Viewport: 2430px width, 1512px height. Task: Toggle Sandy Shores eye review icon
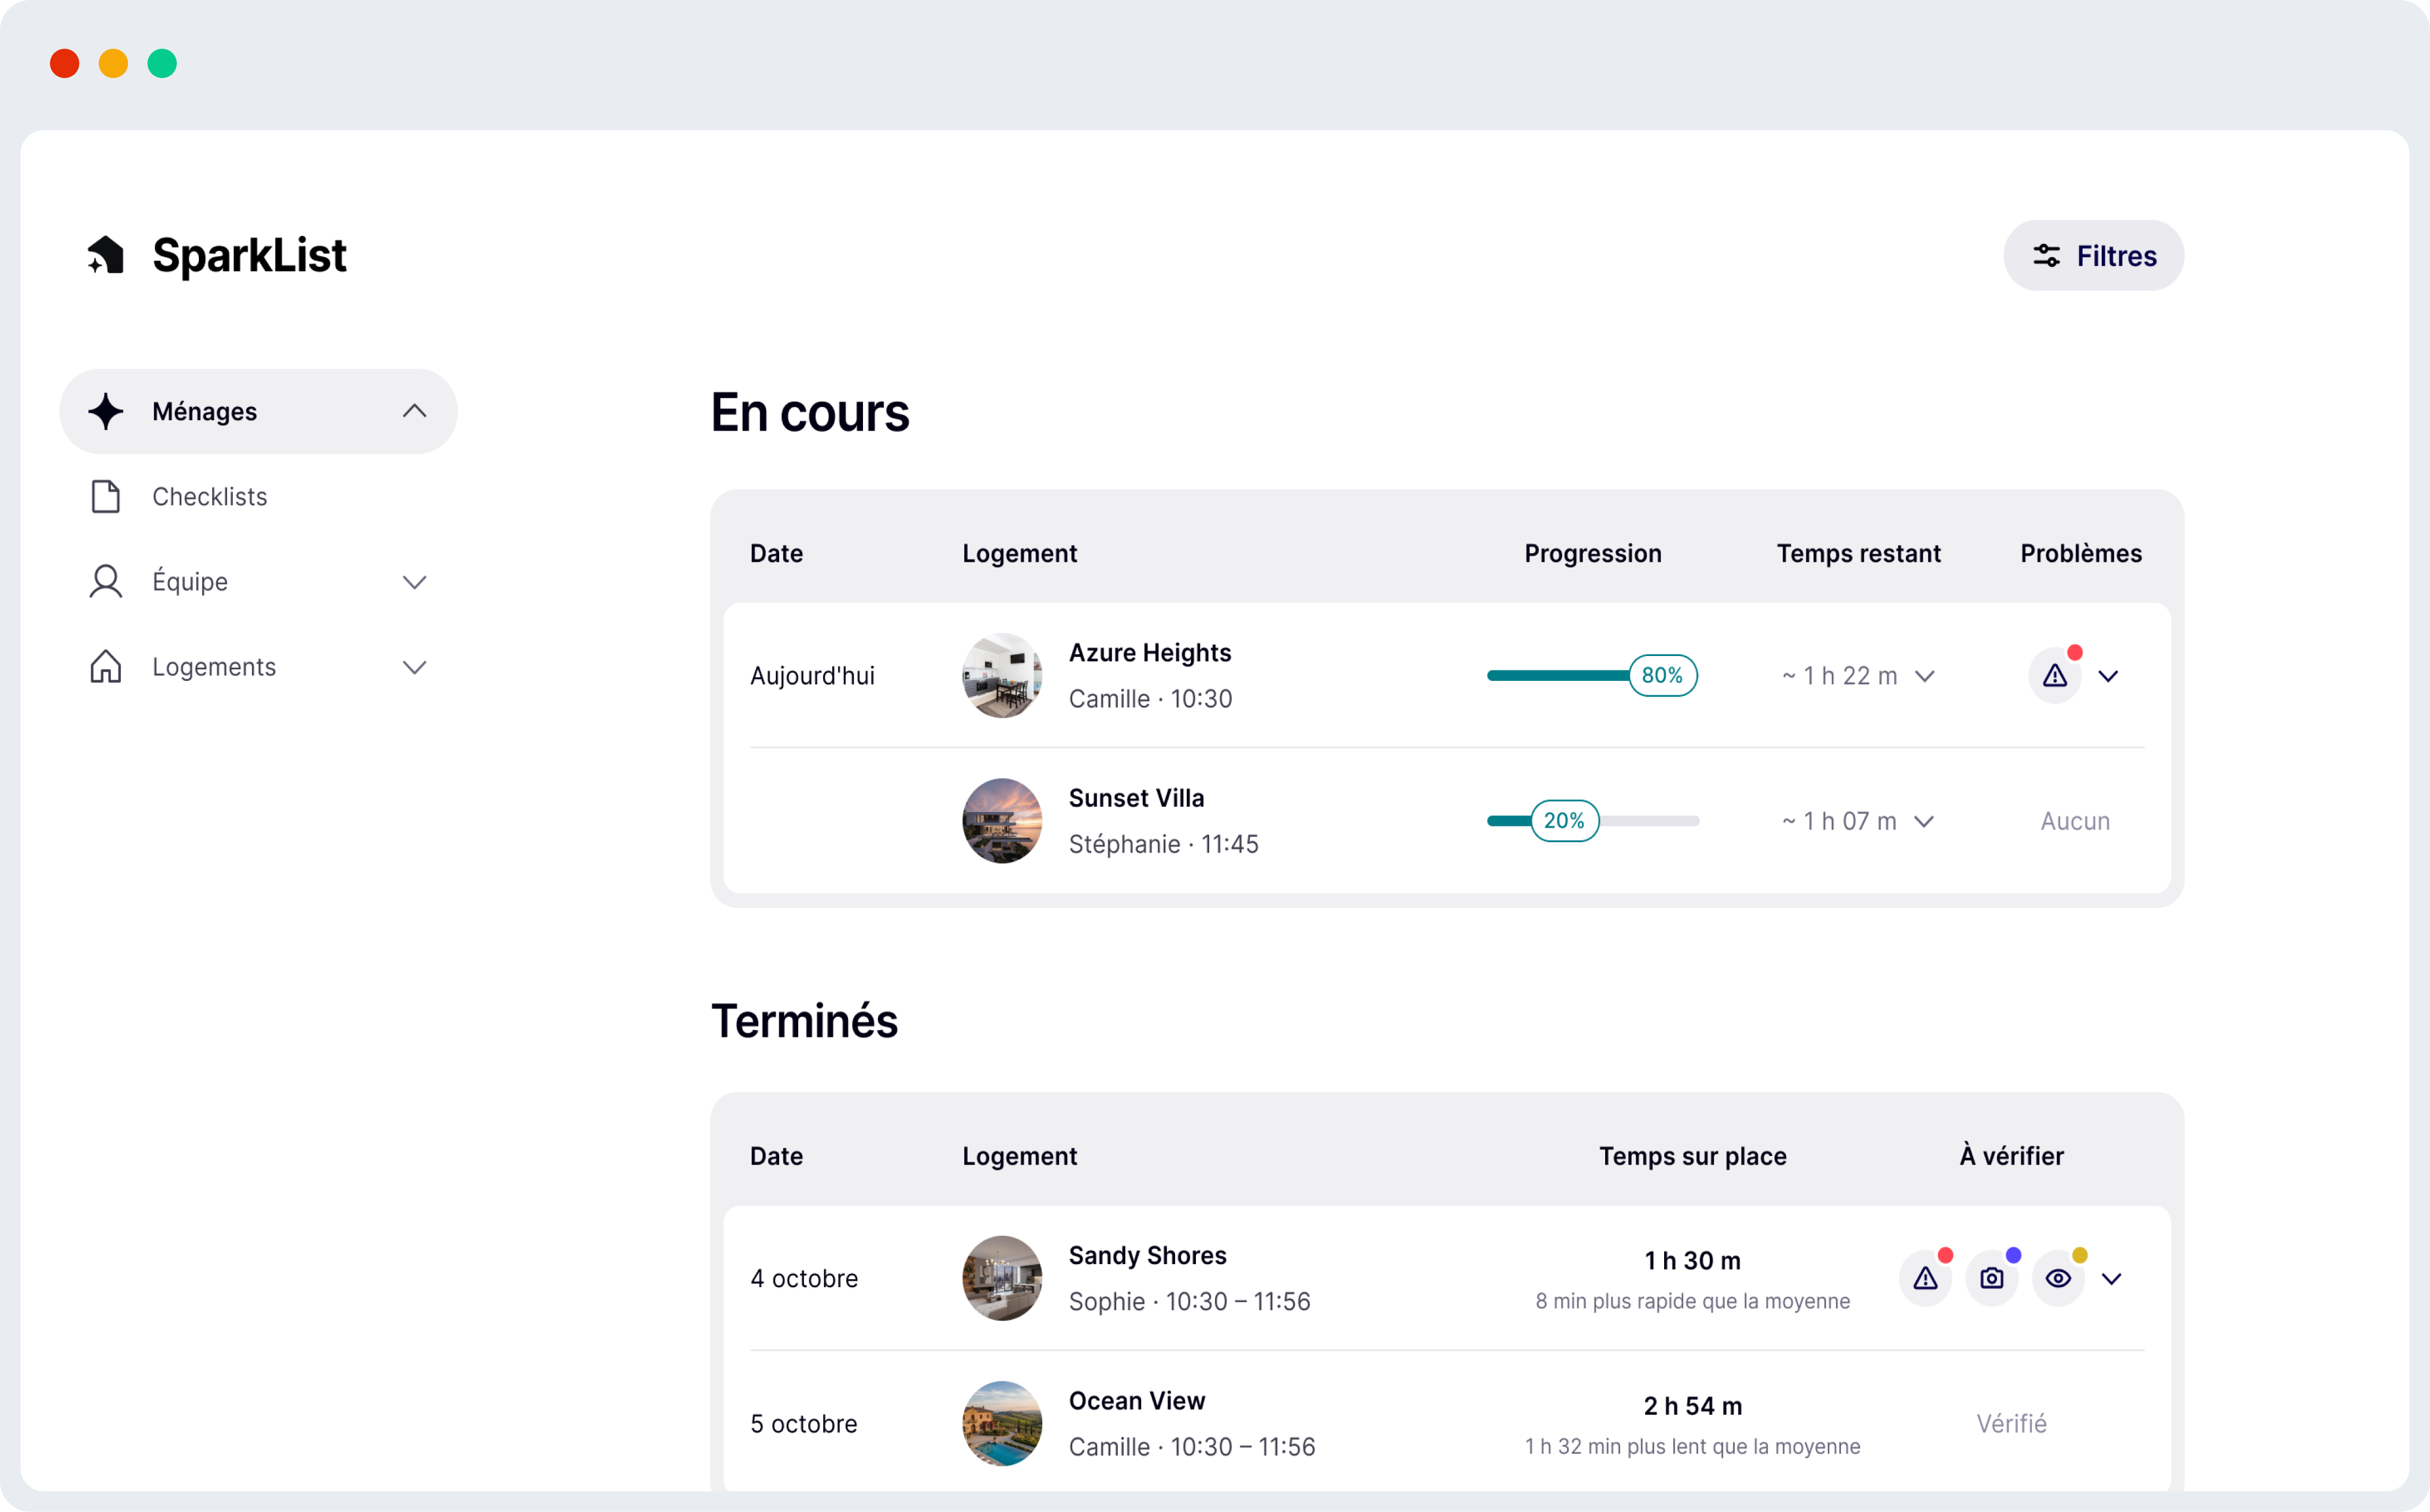2058,1278
